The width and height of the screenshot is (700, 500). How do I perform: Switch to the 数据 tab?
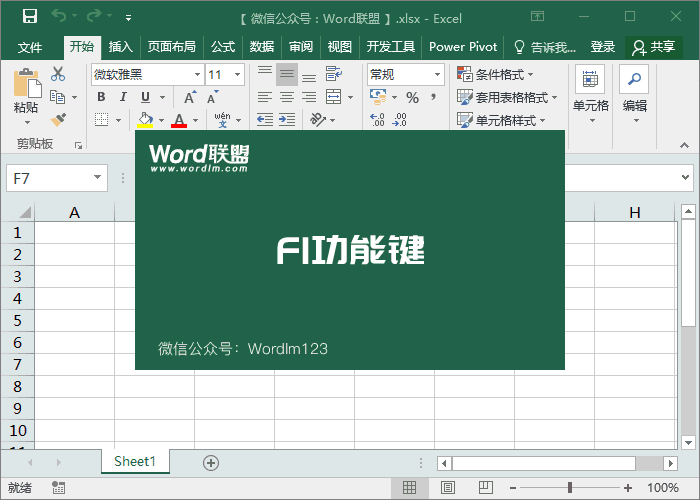262,47
